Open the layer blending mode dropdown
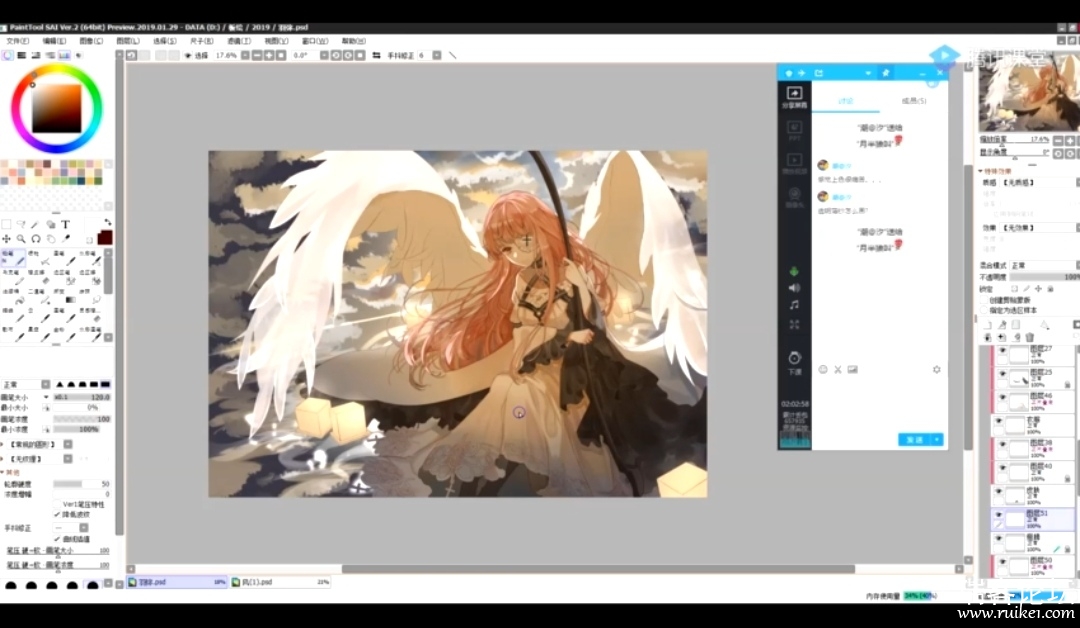Image resolution: width=1080 pixels, height=628 pixels. point(1044,265)
